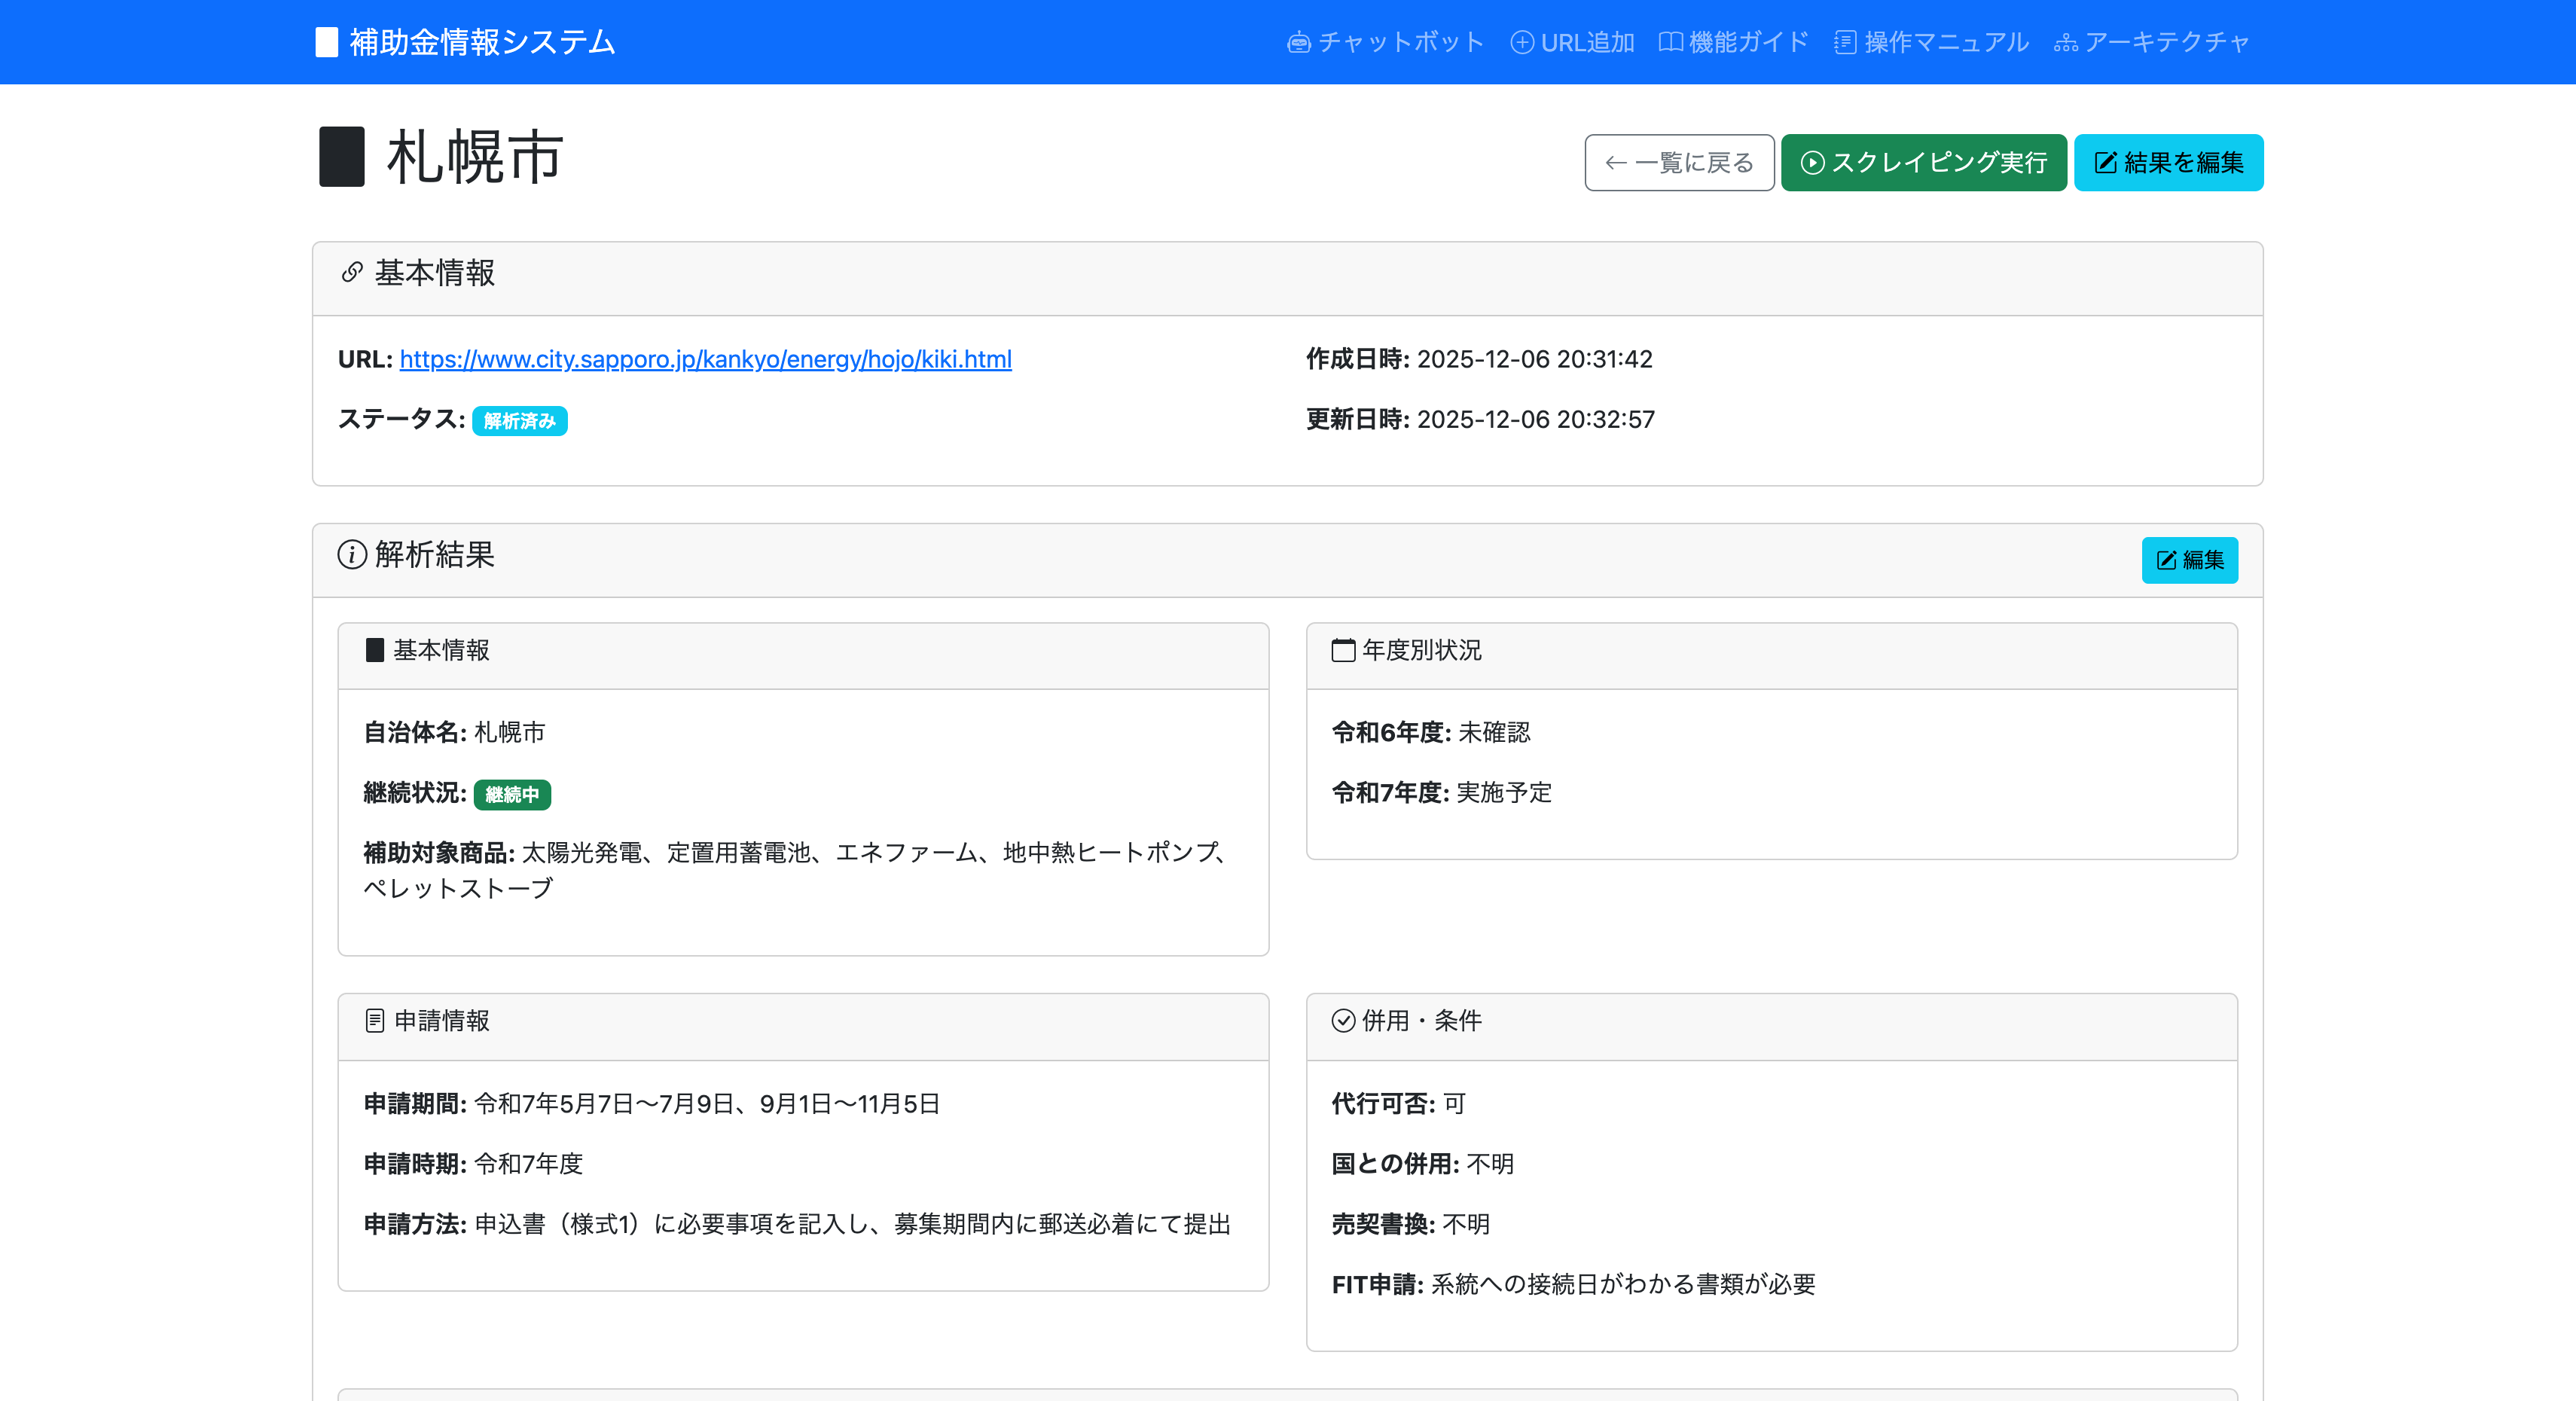This screenshot has height=1401, width=2576.
Task: Open the Sapporo city kiki.html URL link
Action: click(705, 359)
